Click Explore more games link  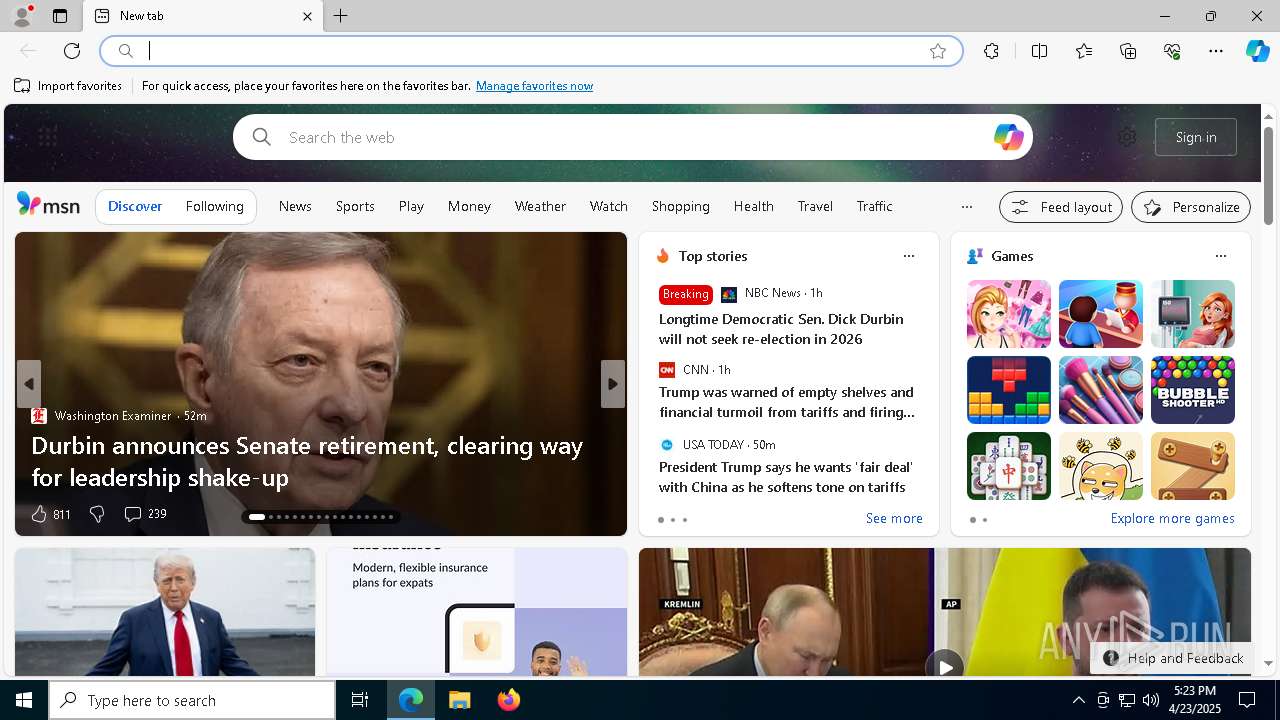[1172, 518]
